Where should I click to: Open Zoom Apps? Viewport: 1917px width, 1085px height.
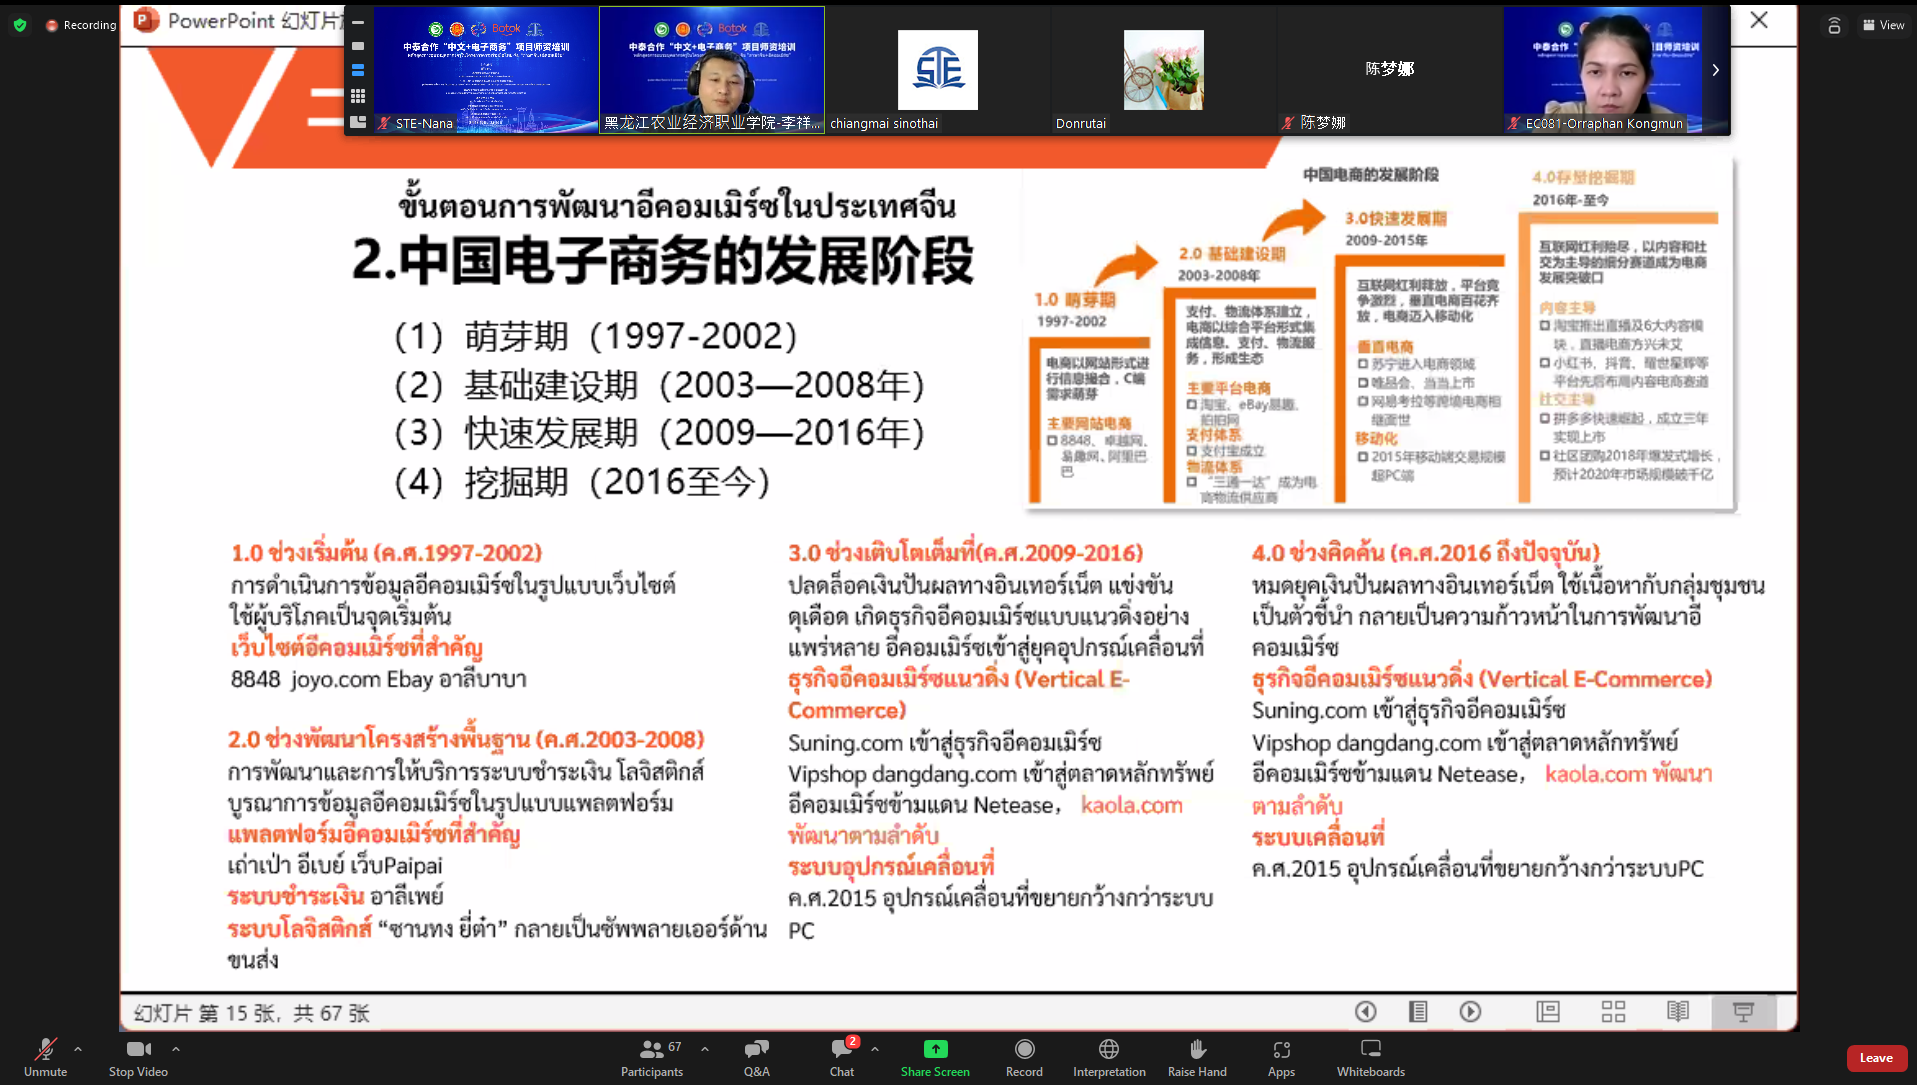1281,1057
